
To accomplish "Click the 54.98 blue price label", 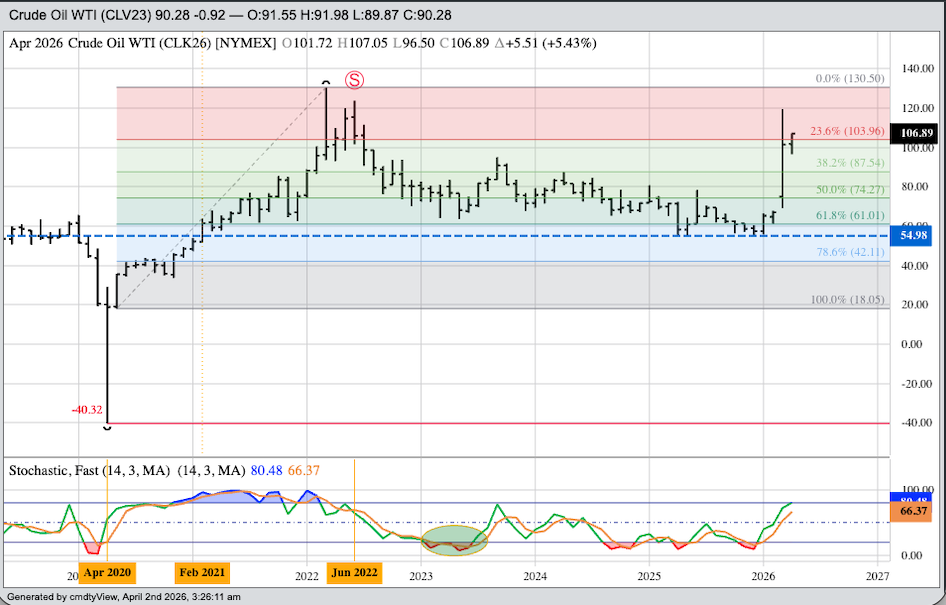I will click(x=913, y=235).
